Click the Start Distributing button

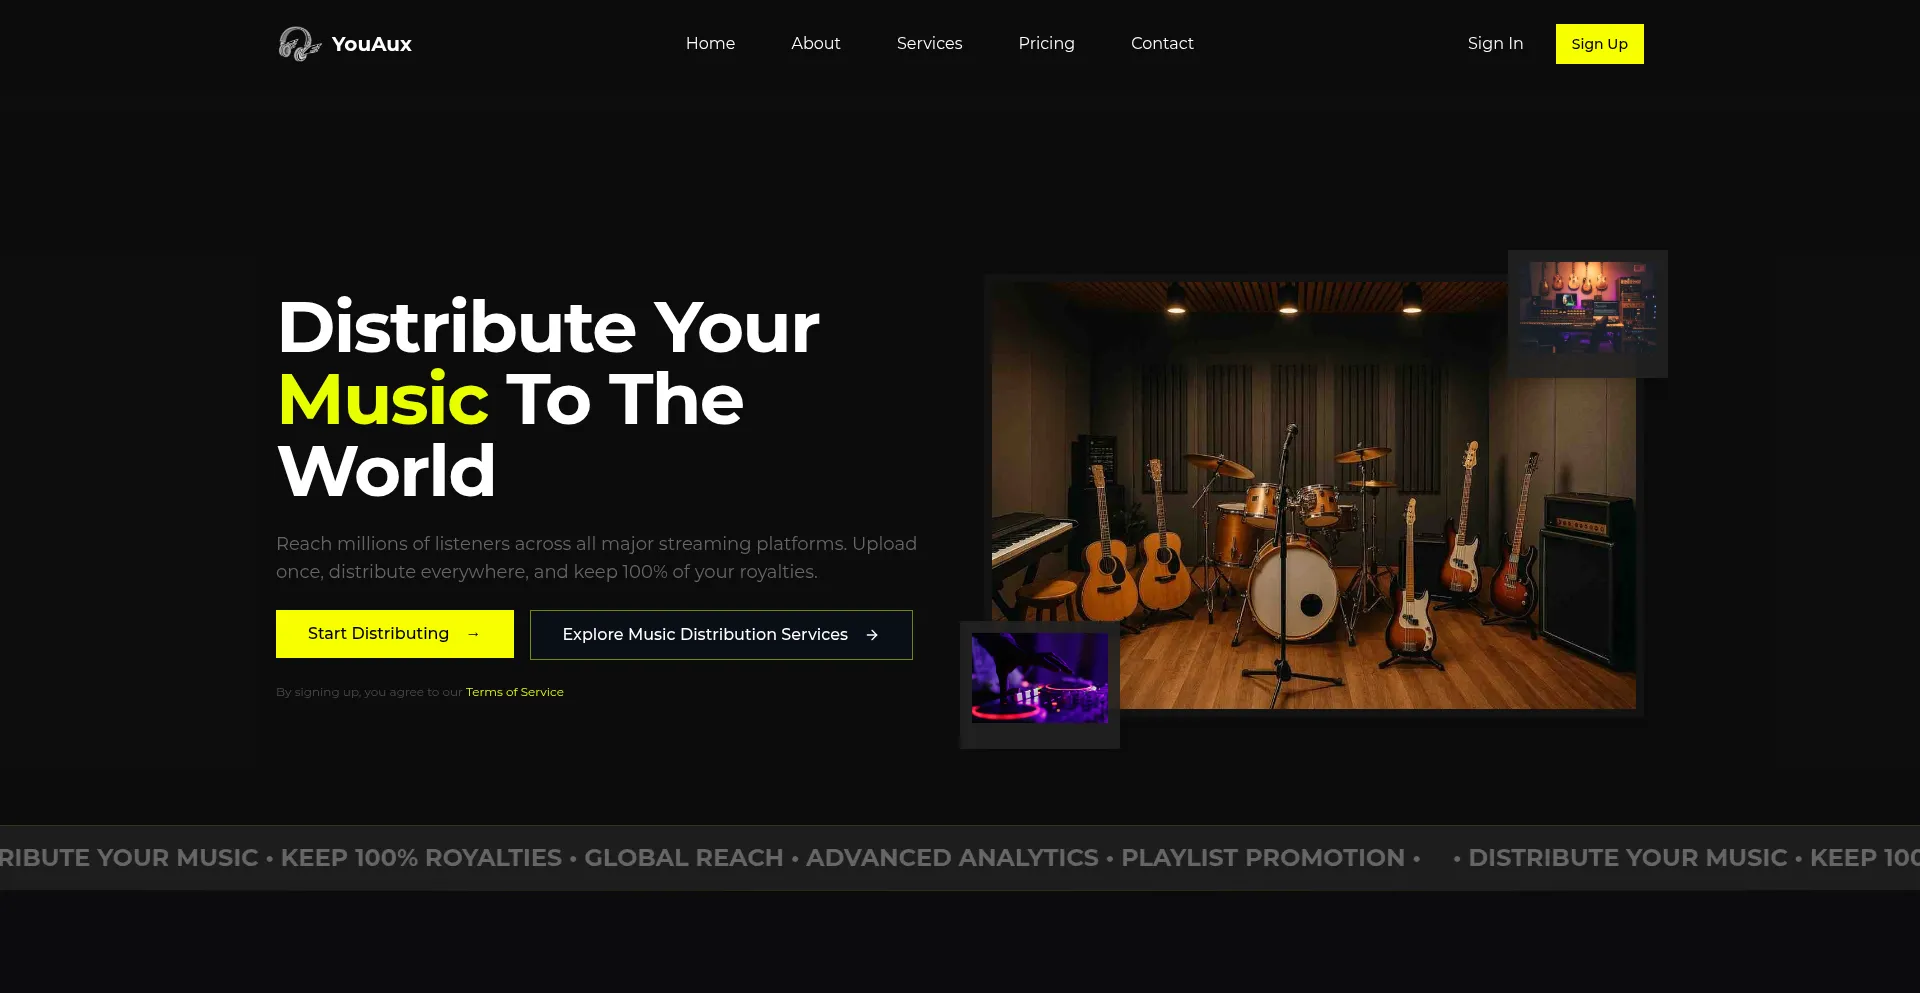tap(395, 634)
